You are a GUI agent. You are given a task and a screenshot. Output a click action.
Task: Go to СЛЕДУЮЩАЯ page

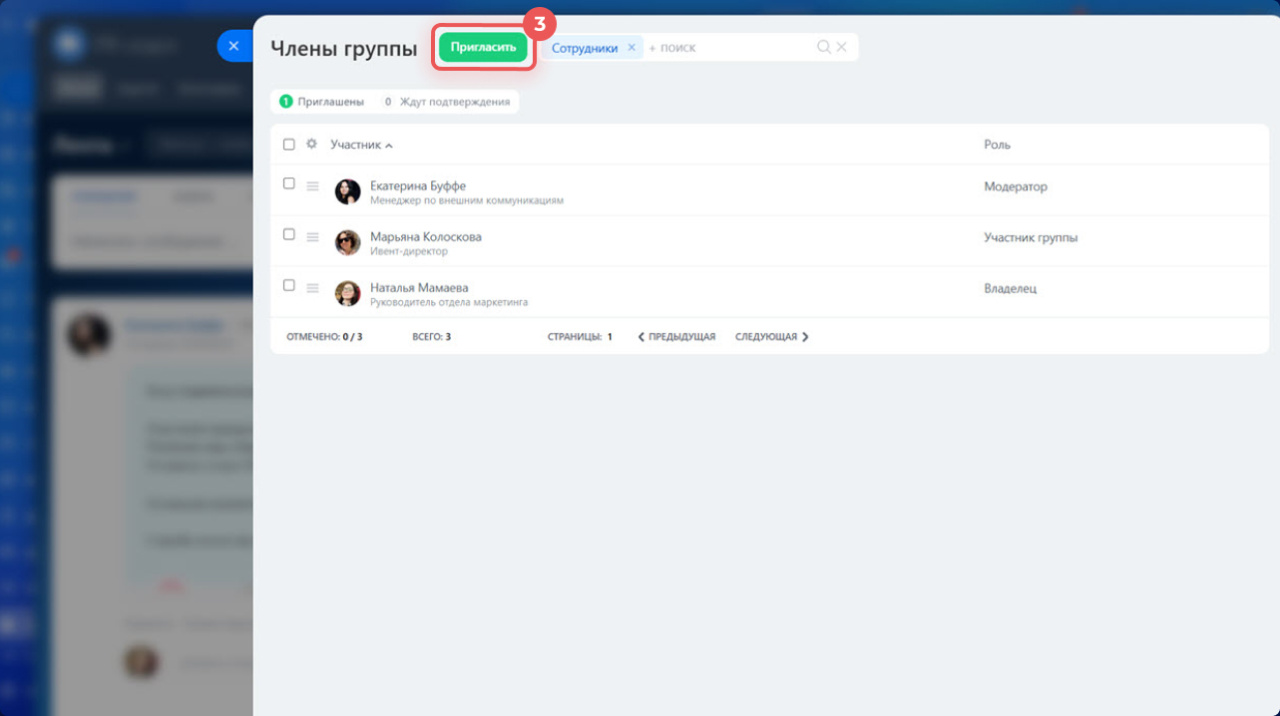tap(772, 337)
